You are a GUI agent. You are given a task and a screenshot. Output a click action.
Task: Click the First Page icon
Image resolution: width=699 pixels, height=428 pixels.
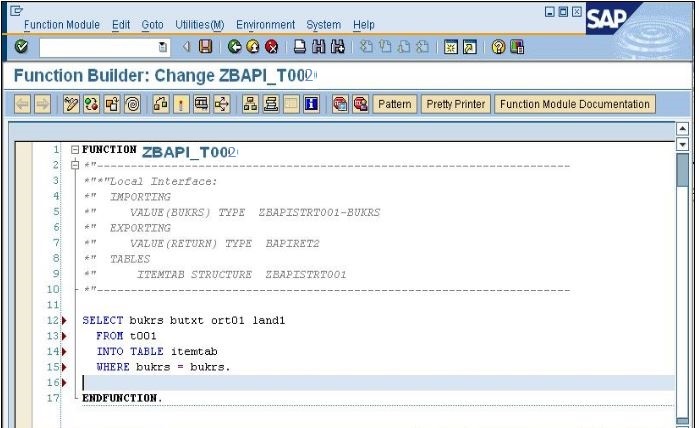click(366, 46)
